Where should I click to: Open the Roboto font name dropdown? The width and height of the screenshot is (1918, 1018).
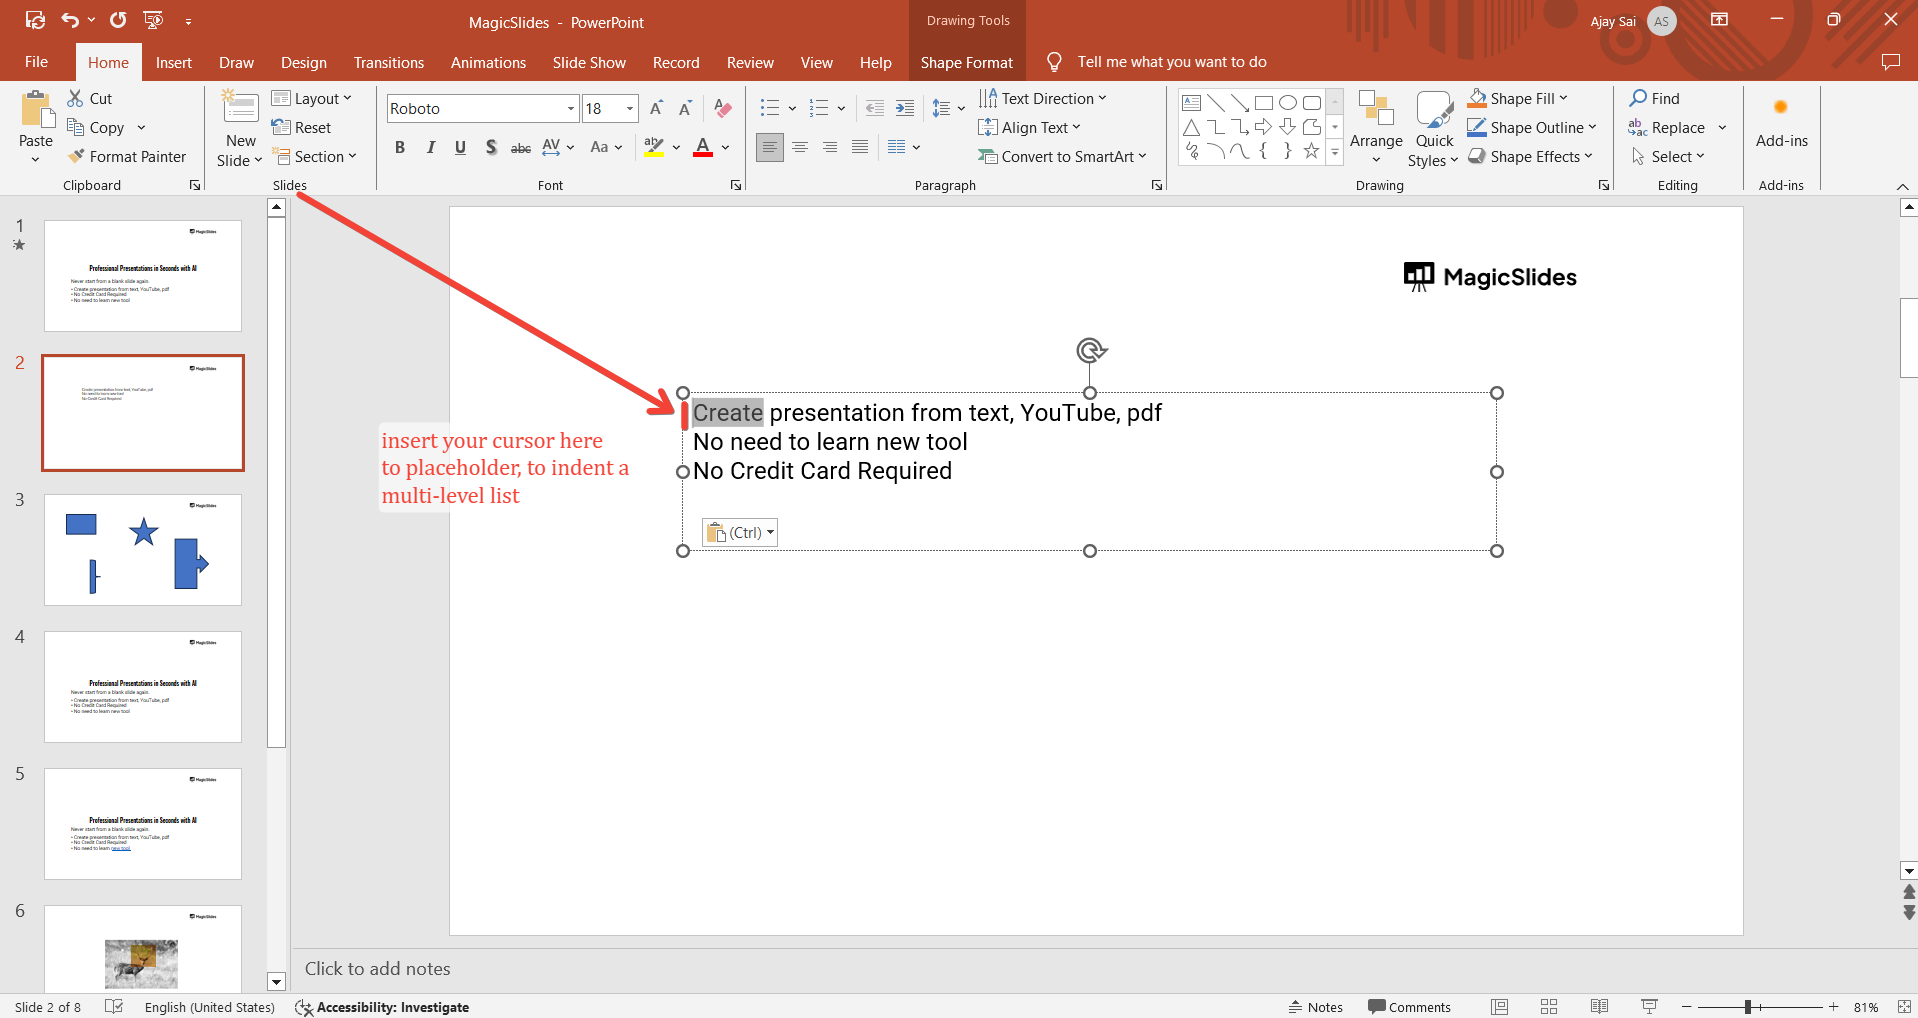[570, 108]
